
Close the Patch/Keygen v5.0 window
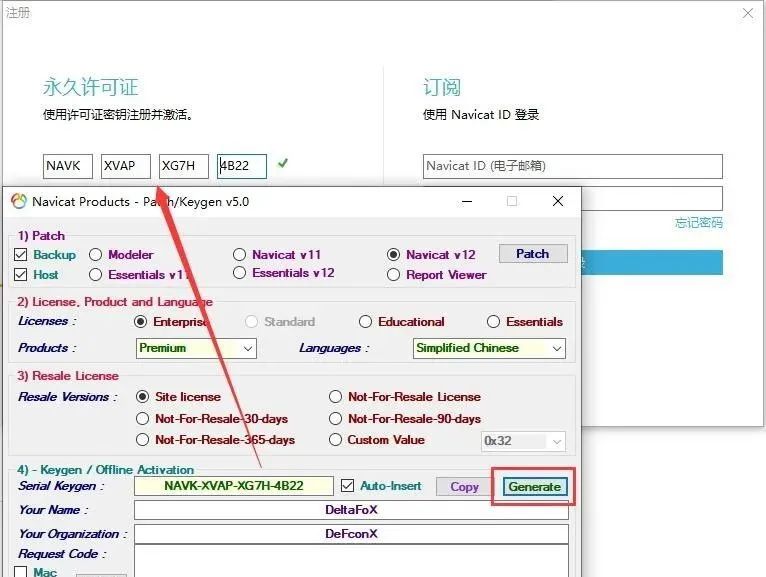558,201
